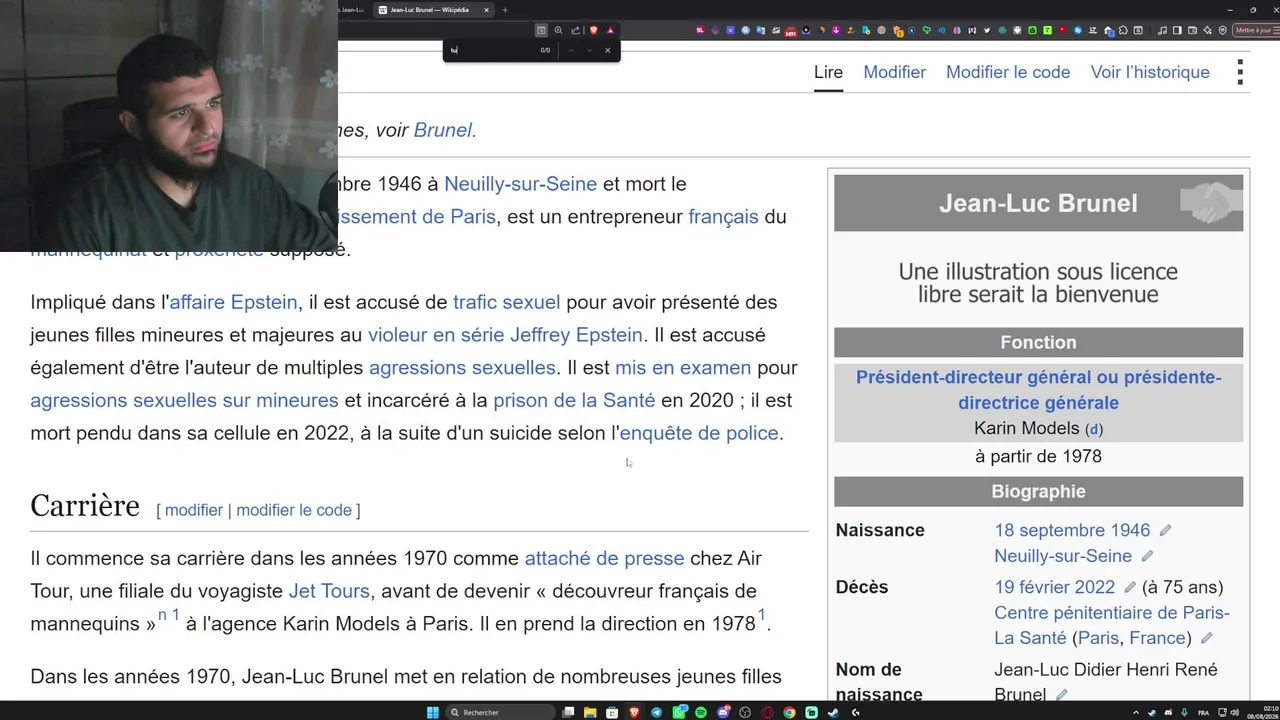Open Brave Shields lion icon
This screenshot has height=720, width=1280.
[x=593, y=30]
